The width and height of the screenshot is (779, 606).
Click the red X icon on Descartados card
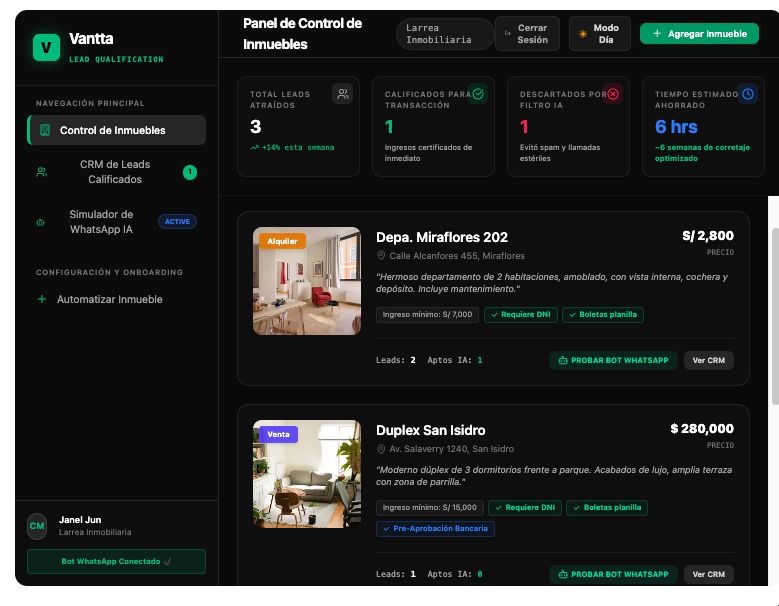[613, 94]
